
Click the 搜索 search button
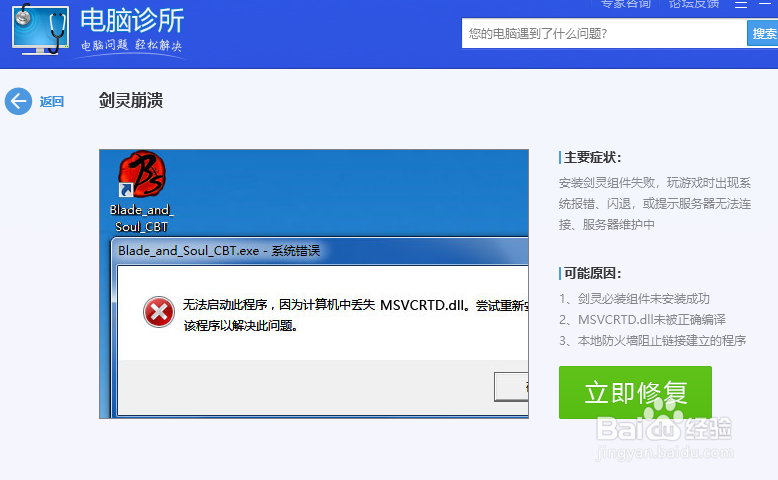(x=763, y=33)
